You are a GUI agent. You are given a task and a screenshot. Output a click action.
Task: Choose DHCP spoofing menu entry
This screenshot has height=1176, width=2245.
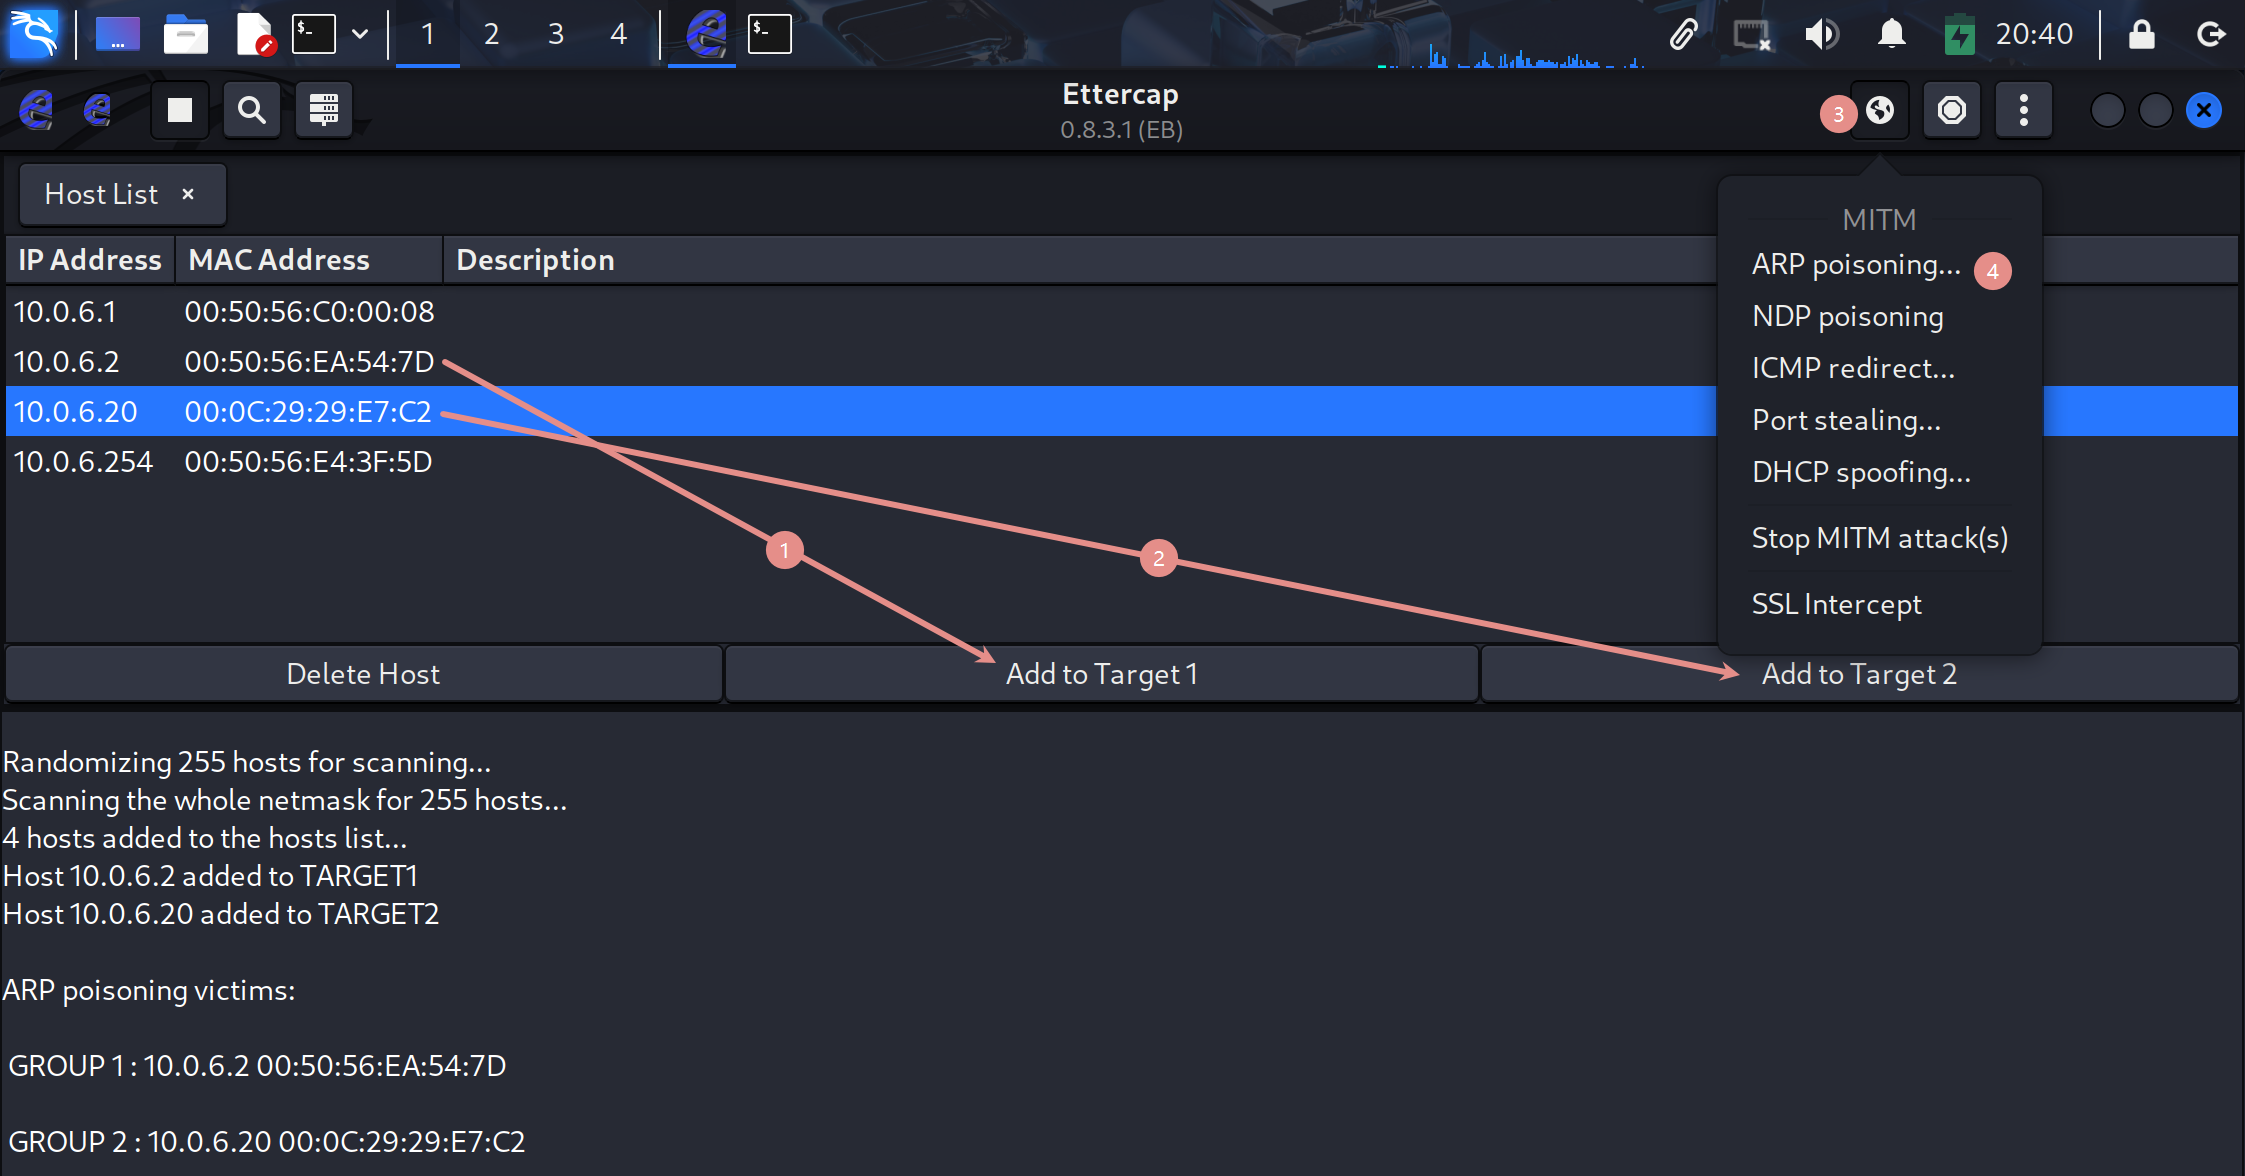click(1861, 472)
